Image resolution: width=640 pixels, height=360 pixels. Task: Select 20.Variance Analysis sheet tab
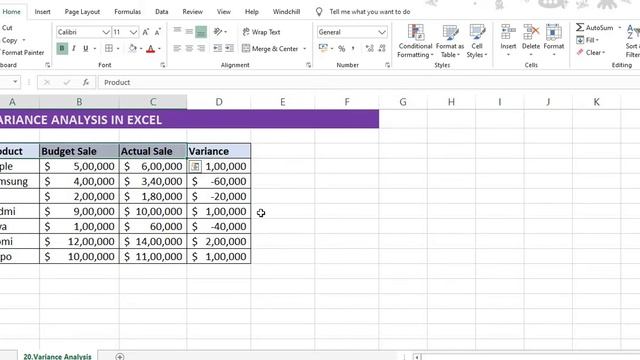[x=58, y=356]
